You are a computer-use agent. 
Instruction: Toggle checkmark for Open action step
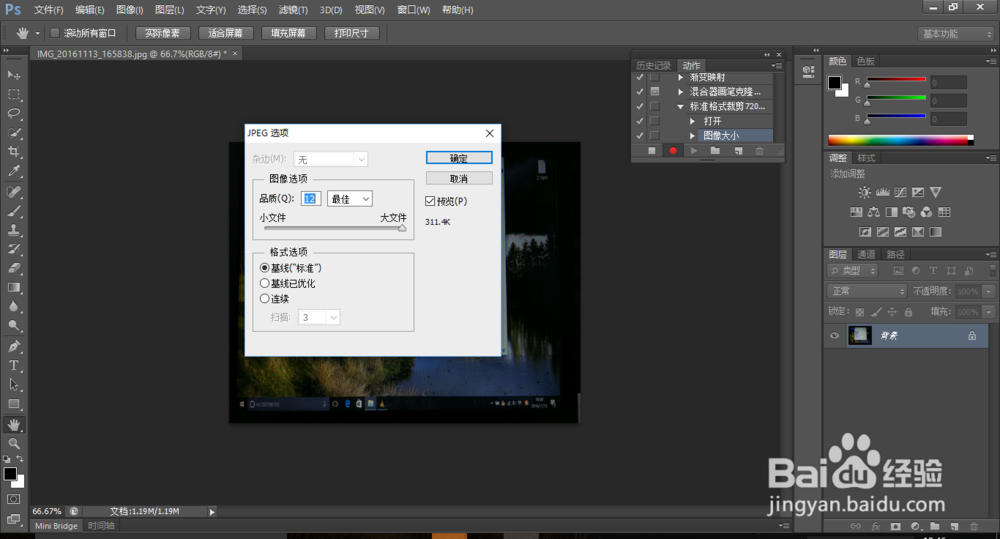point(640,121)
